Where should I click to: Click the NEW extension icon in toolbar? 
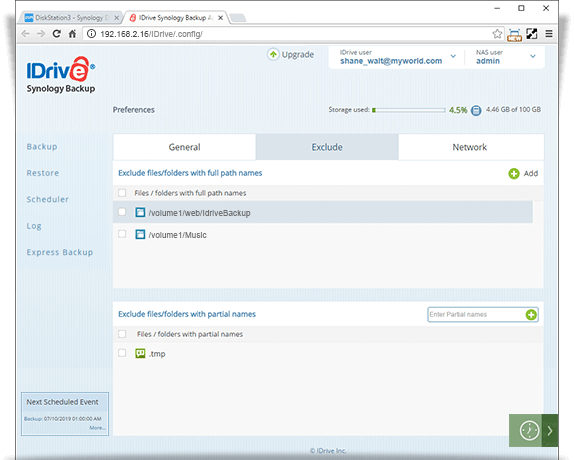click(514, 34)
